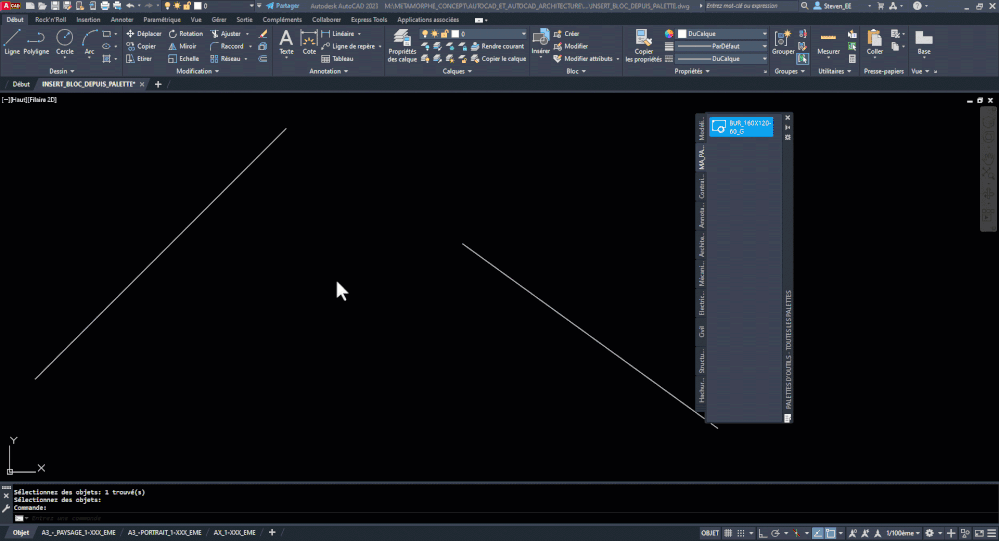The width and height of the screenshot is (999, 541).
Task: Toggle 2D object snap in status bar
Action: [x=830, y=533]
